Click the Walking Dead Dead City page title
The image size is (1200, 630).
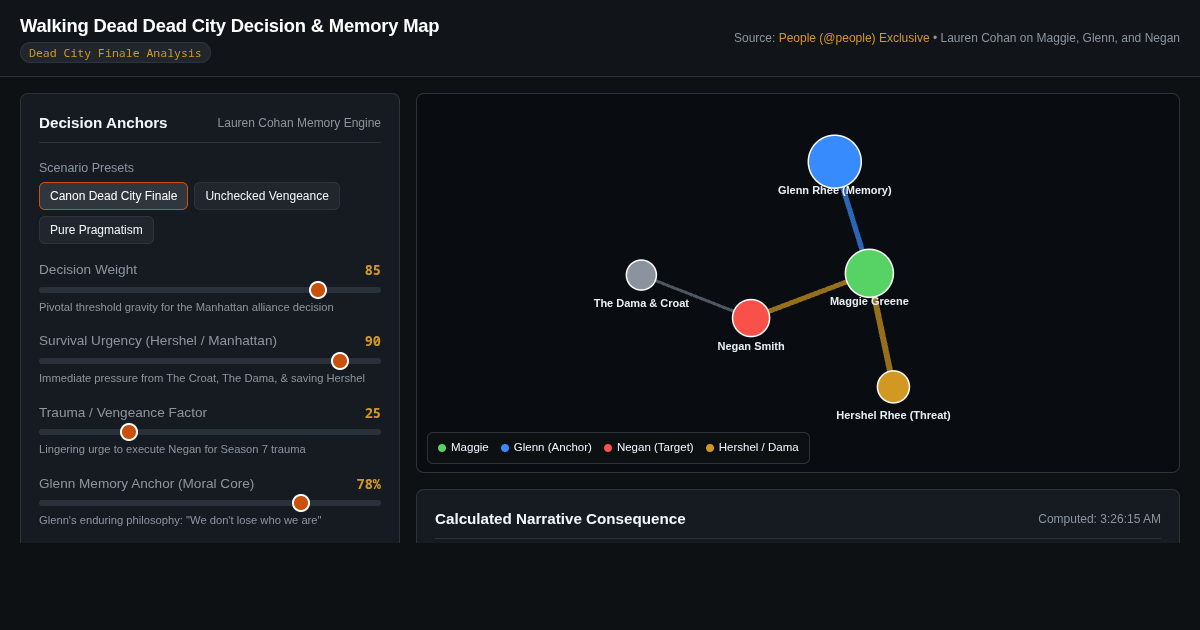coord(229,26)
